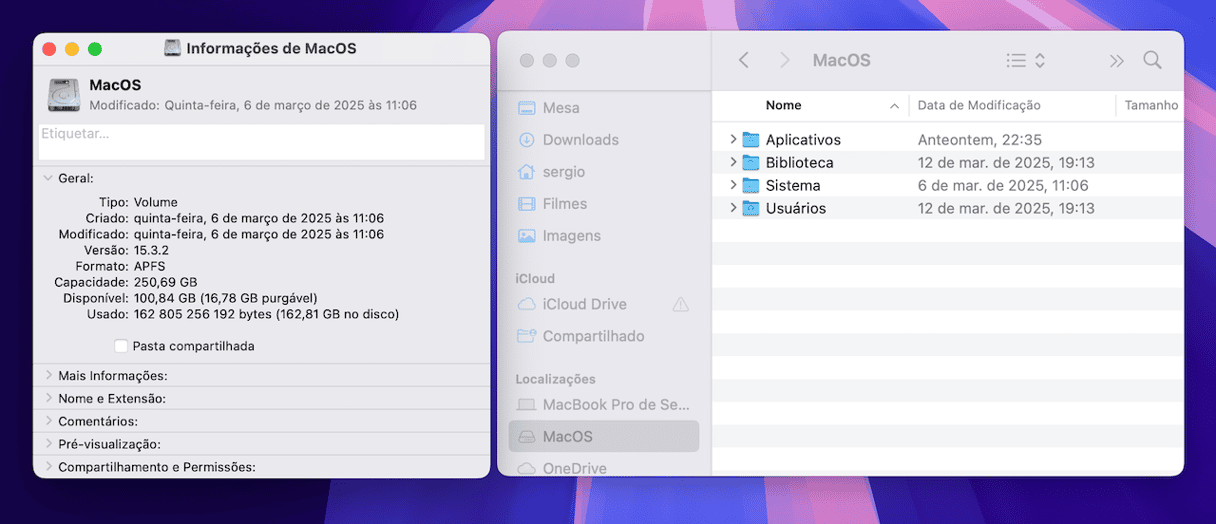Image resolution: width=1216 pixels, height=524 pixels.
Task: Select Biblioteca folder name
Action: (799, 163)
